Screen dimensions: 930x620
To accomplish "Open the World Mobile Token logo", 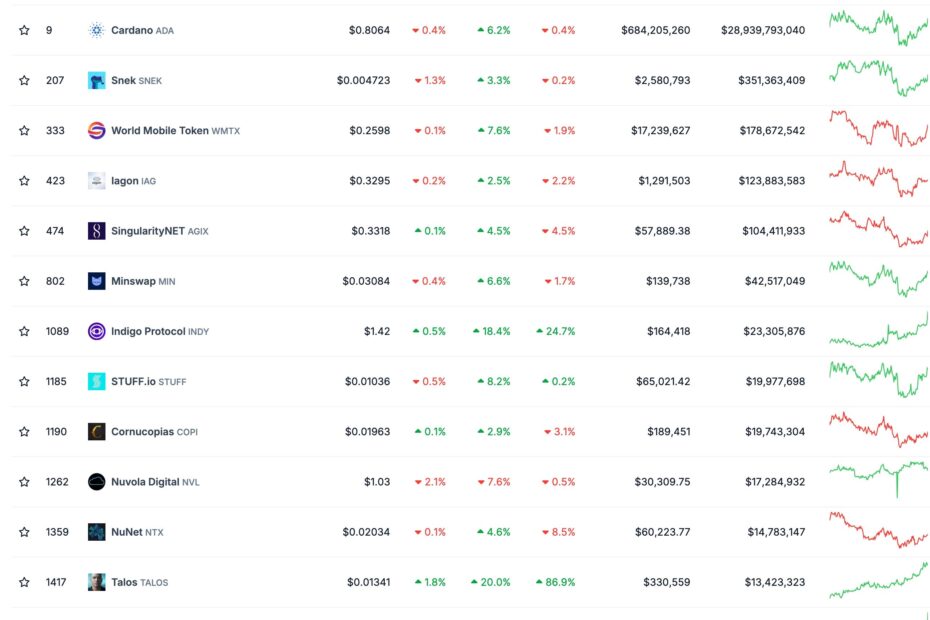I will click(96, 131).
